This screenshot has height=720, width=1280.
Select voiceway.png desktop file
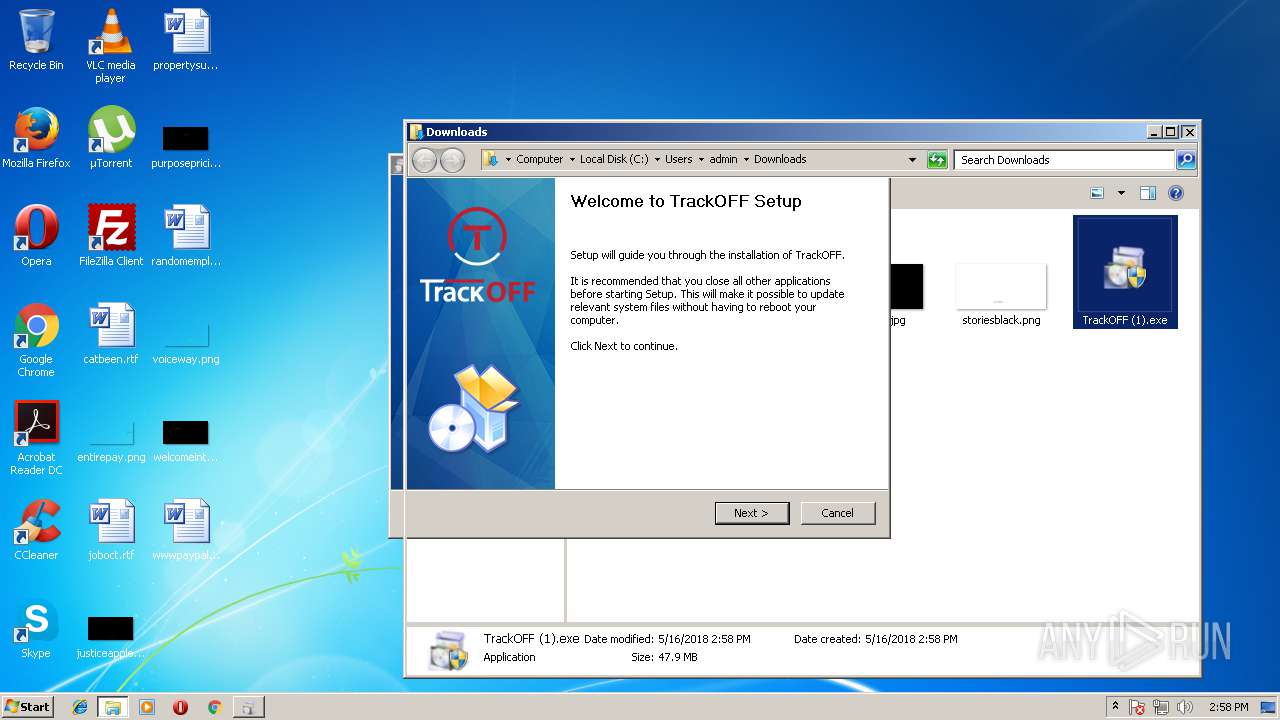(x=186, y=340)
